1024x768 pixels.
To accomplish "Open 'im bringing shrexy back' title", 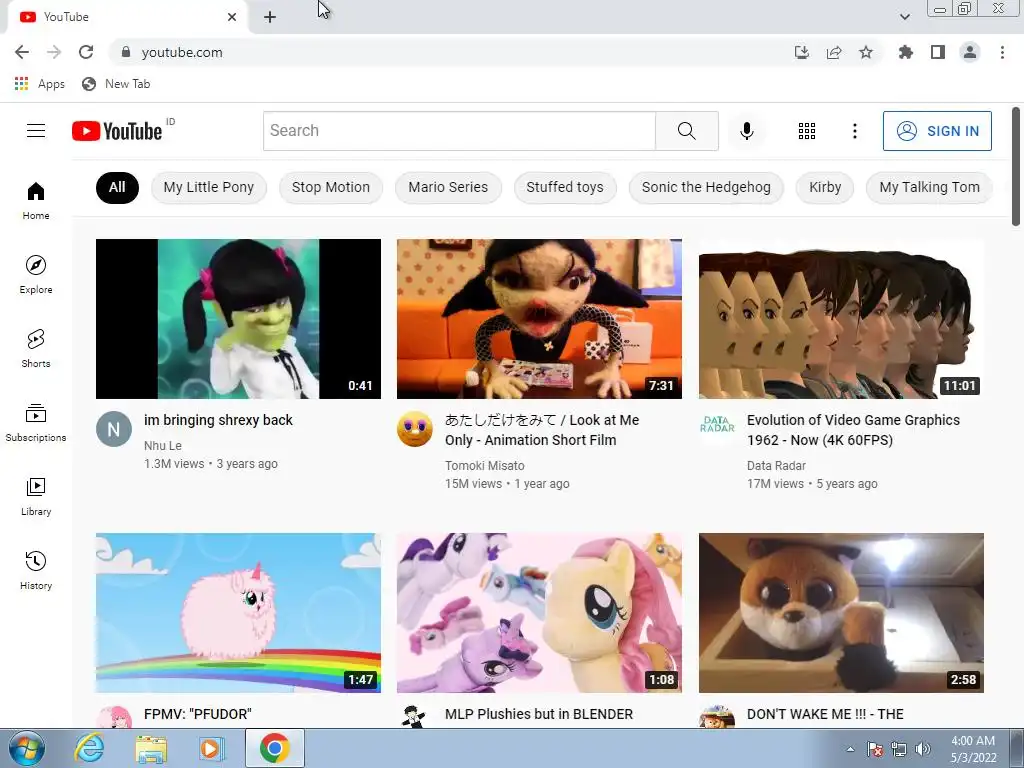I will click(218, 420).
